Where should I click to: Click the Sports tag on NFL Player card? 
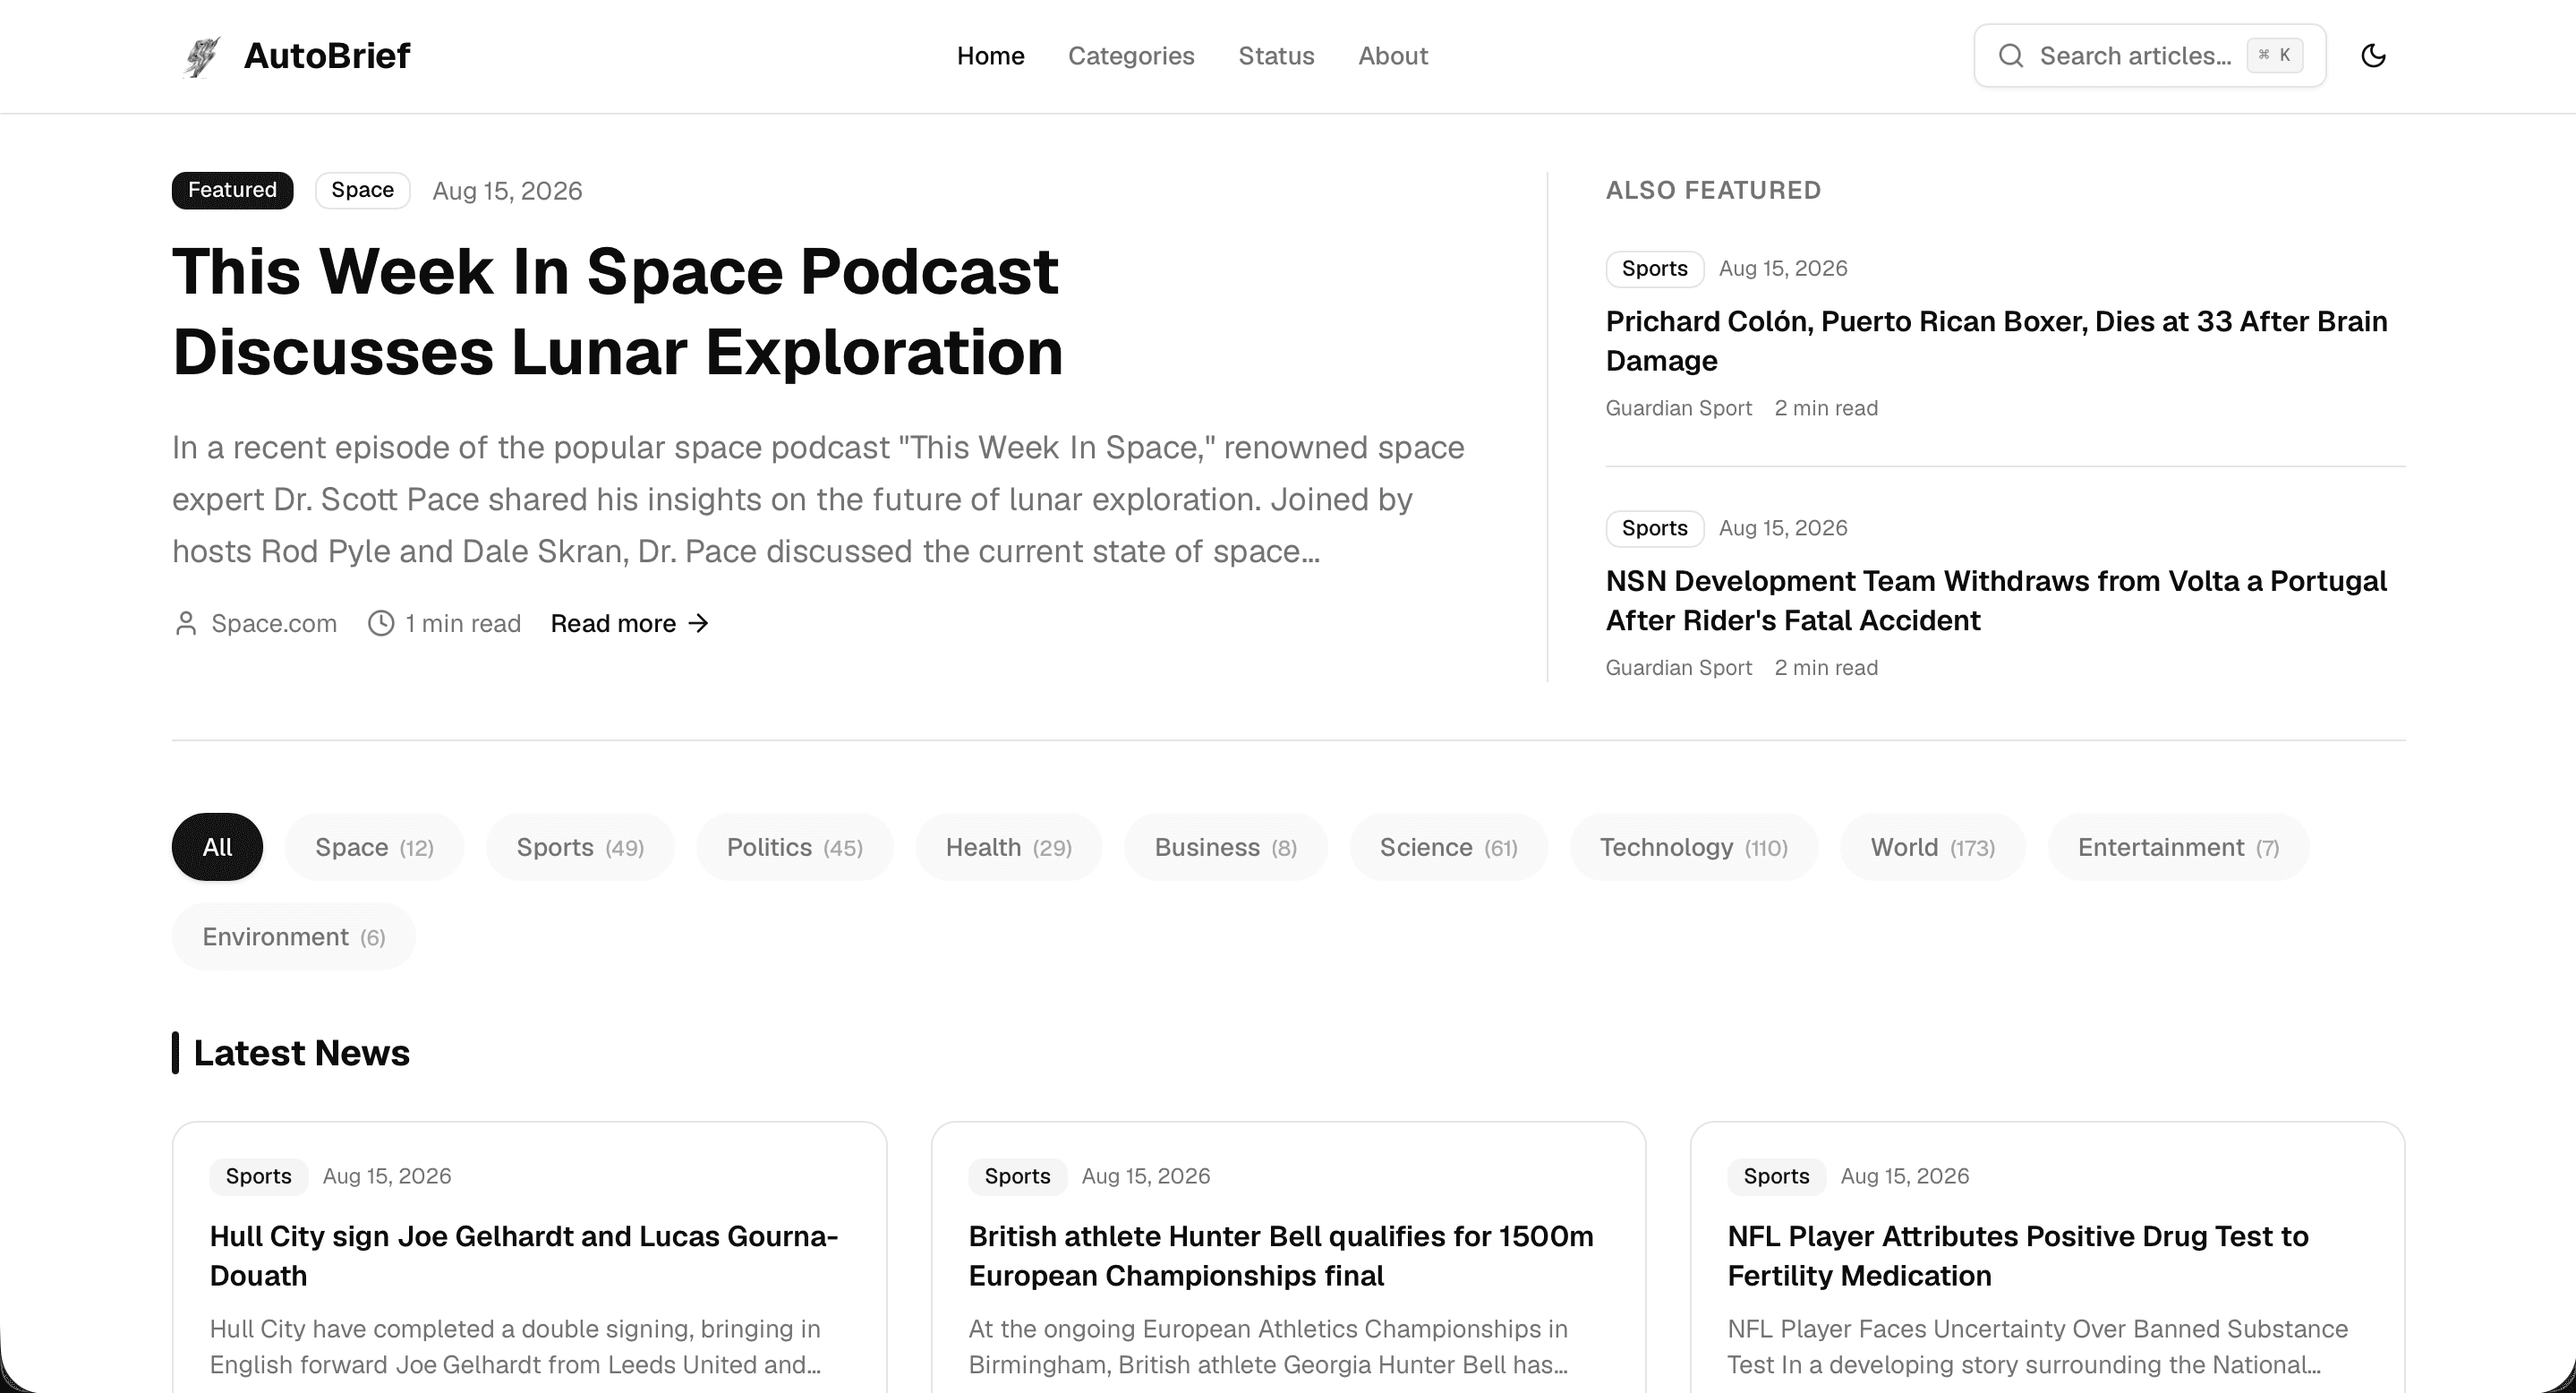click(1776, 1176)
